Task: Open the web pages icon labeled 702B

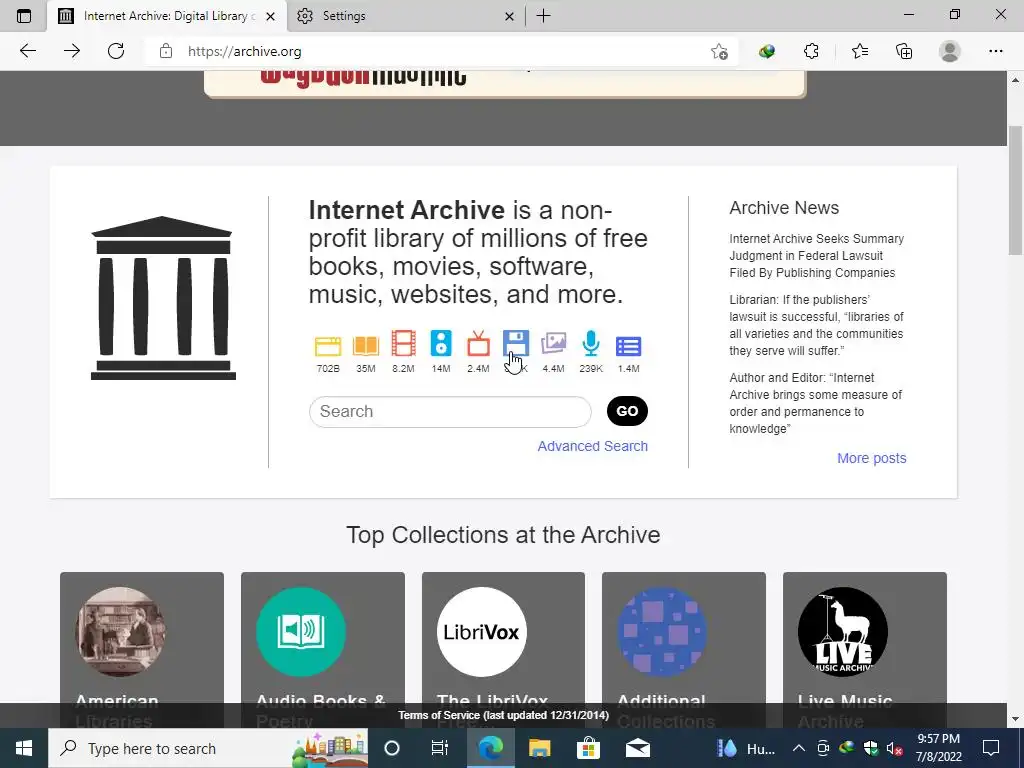Action: pos(328,345)
